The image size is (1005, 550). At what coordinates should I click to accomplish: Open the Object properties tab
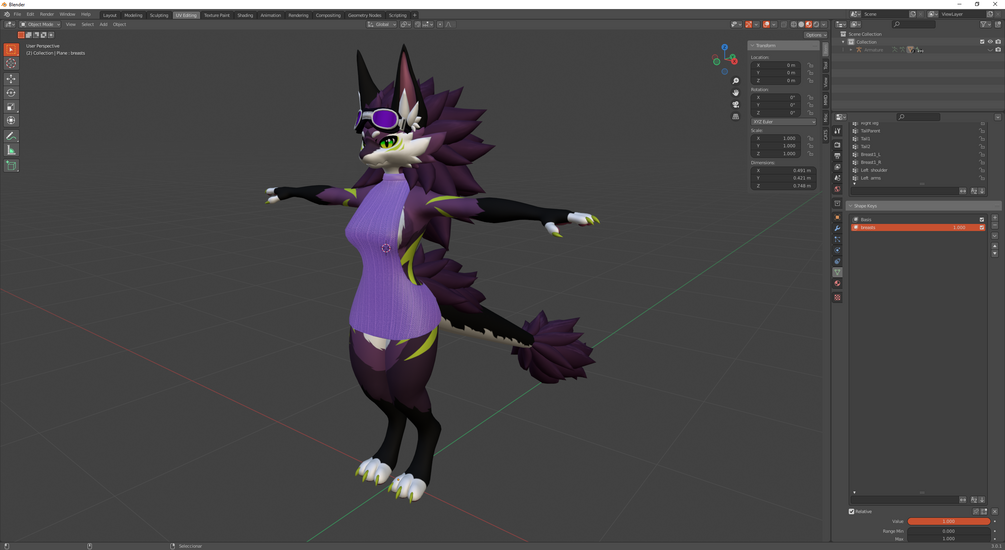click(x=837, y=217)
